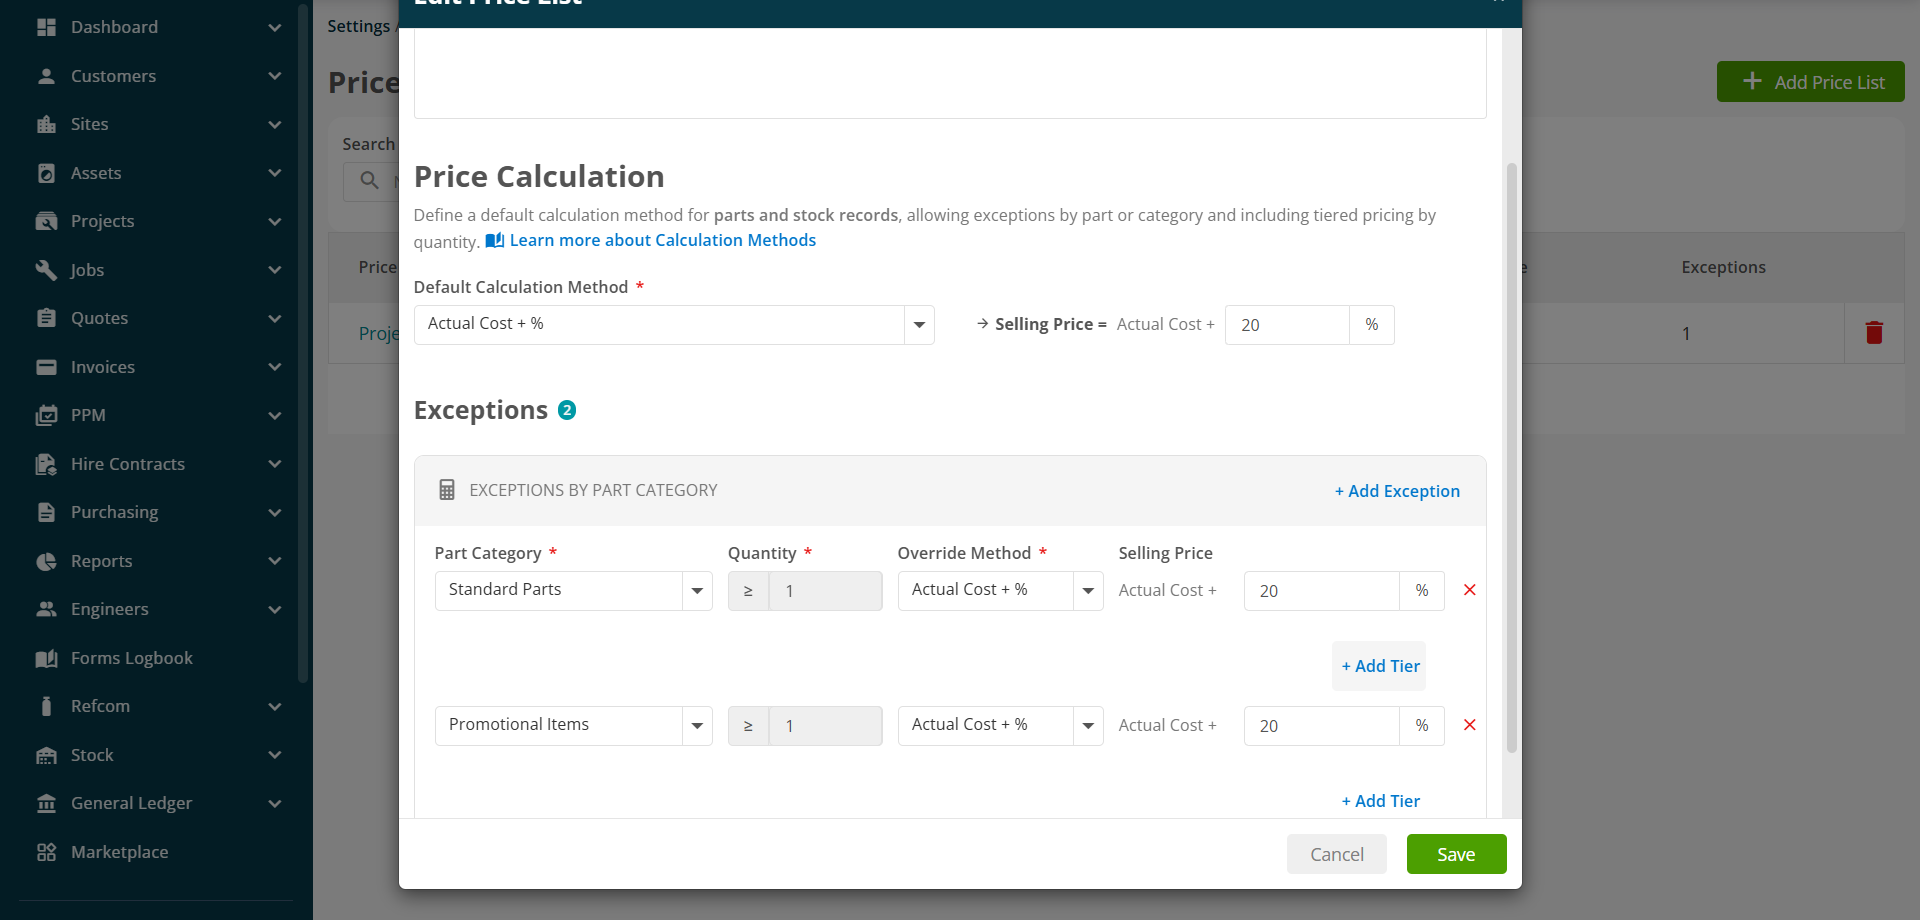Click the Quotes clipboard icon
The height and width of the screenshot is (920, 1920).
tap(46, 318)
